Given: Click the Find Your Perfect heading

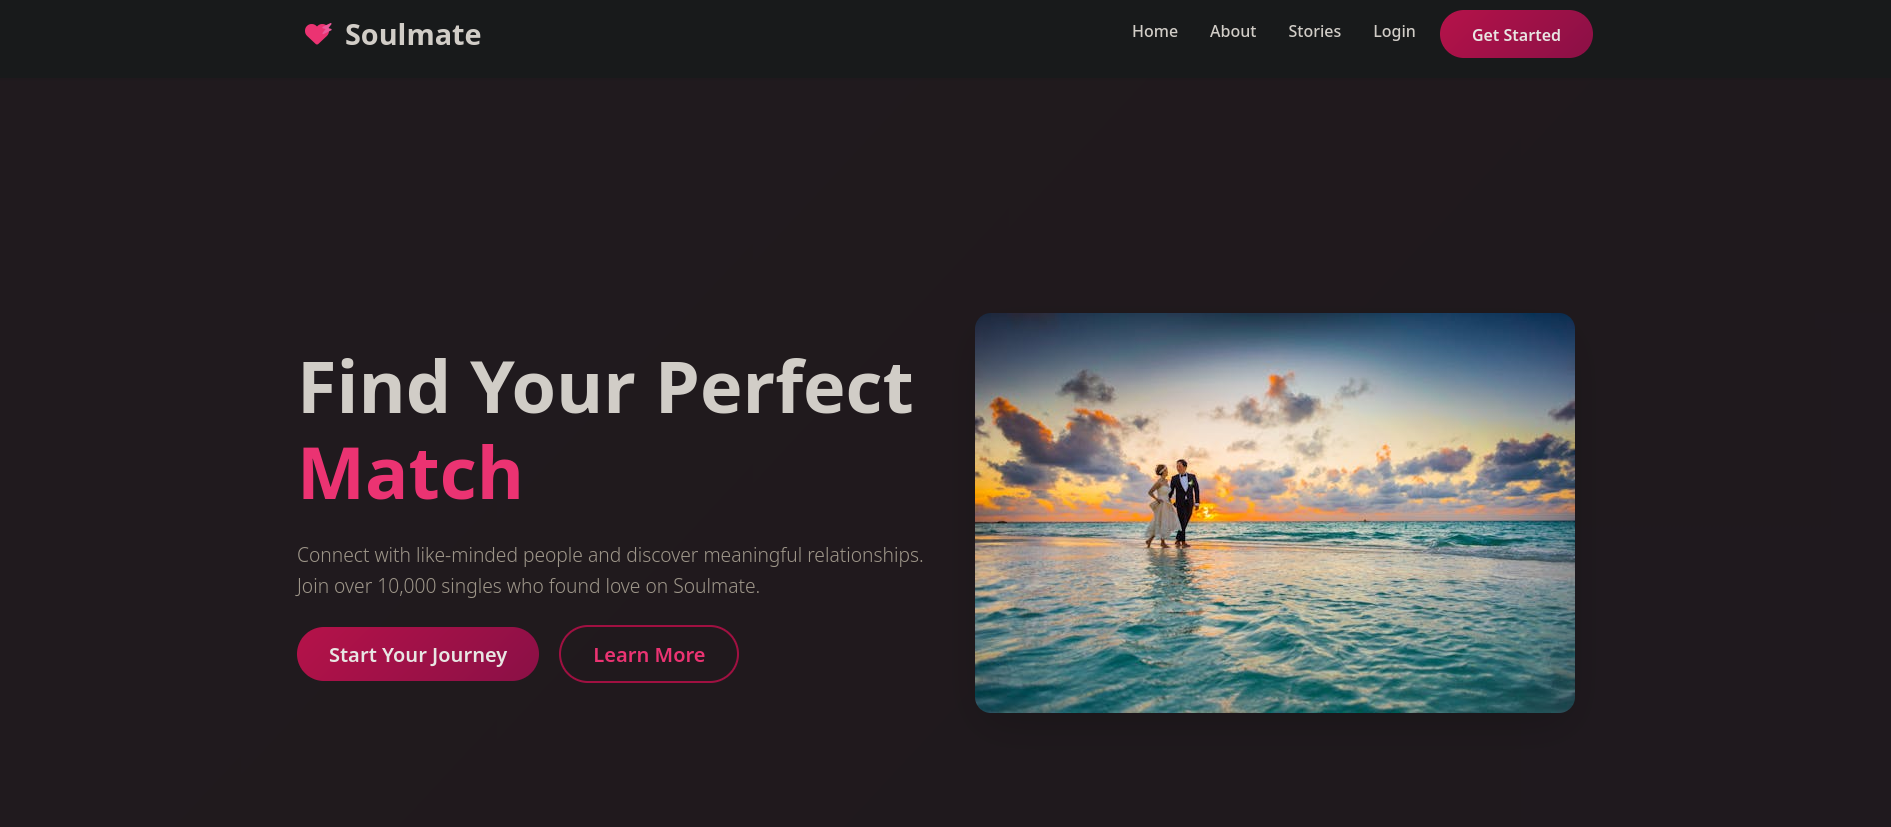Looking at the screenshot, I should tap(606, 388).
